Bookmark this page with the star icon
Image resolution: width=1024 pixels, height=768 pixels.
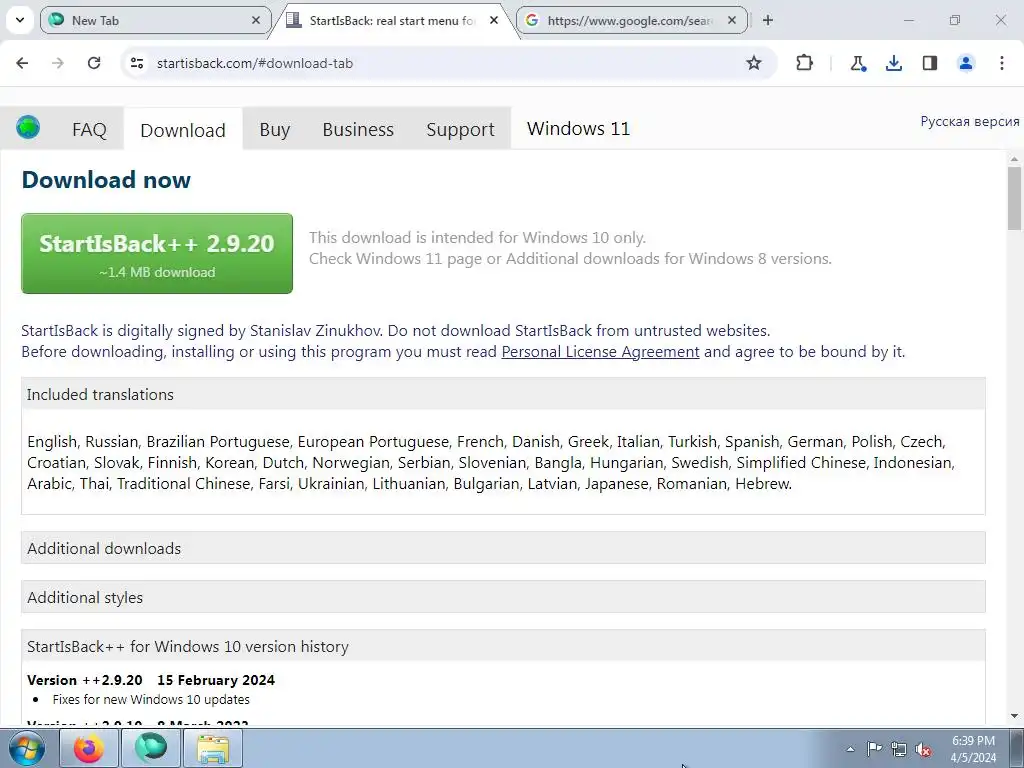point(754,63)
